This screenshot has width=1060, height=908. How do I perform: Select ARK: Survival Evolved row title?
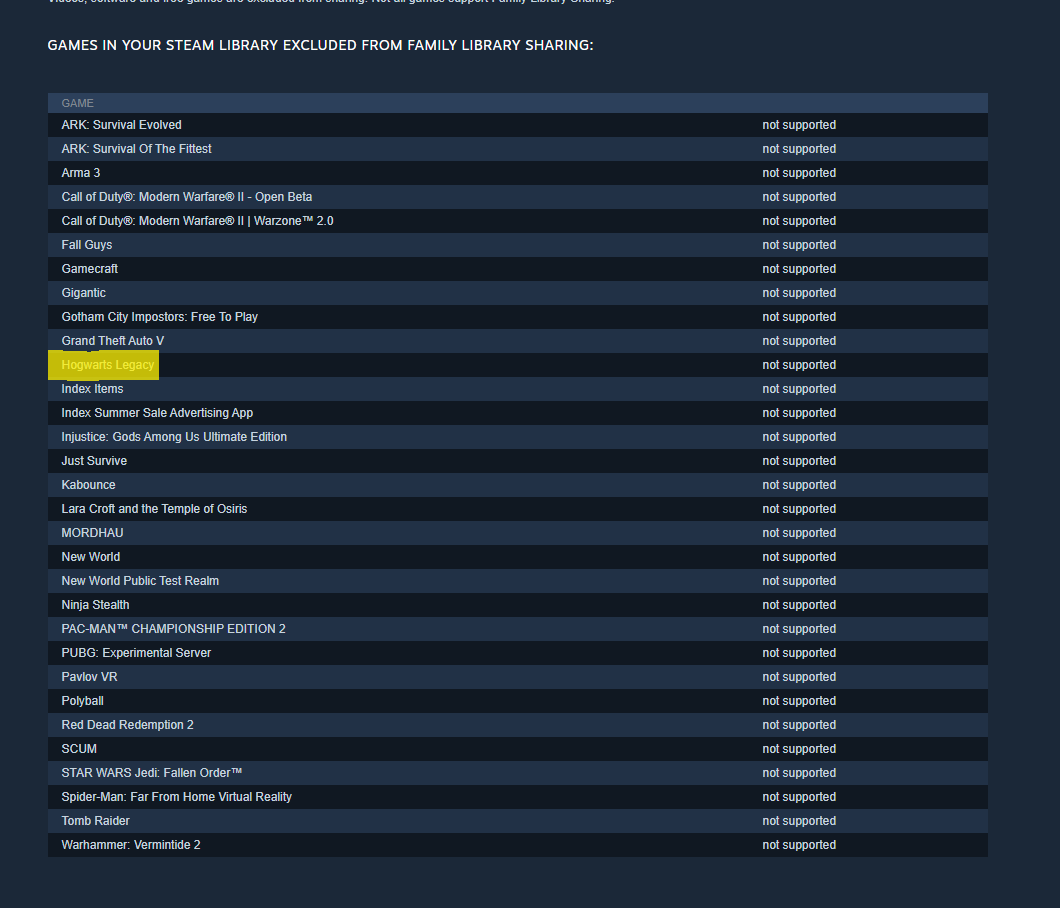tap(121, 125)
